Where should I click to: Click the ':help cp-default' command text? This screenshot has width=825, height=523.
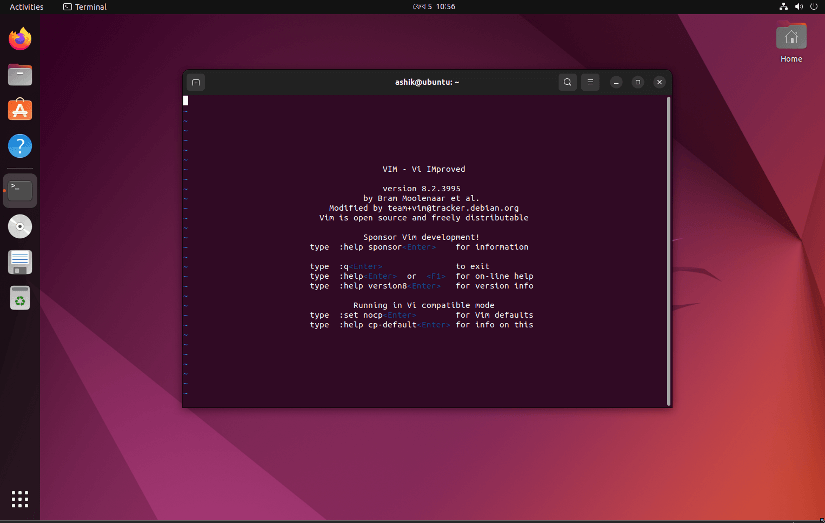tap(378, 325)
